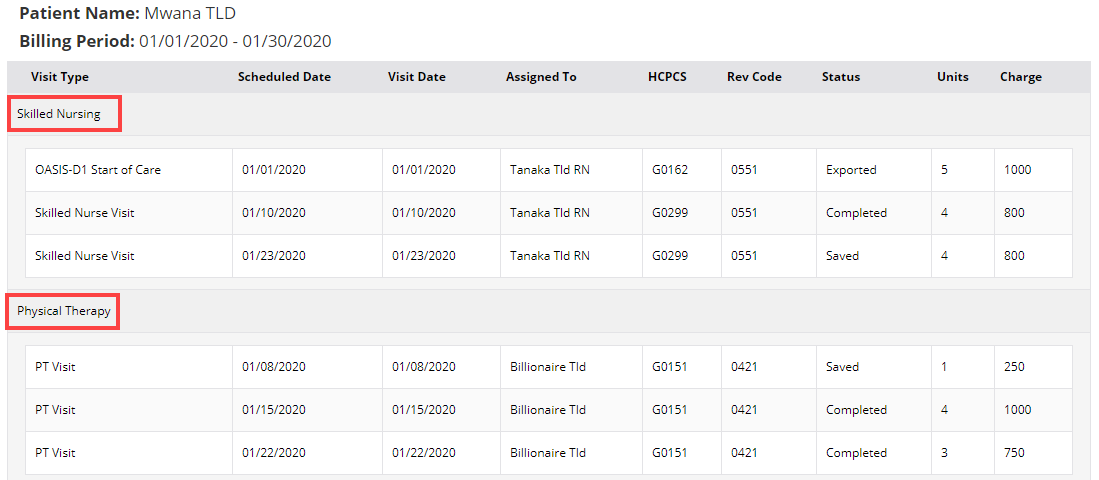Click the HCPCS column header
The height and width of the screenshot is (480, 1099).
click(x=667, y=77)
